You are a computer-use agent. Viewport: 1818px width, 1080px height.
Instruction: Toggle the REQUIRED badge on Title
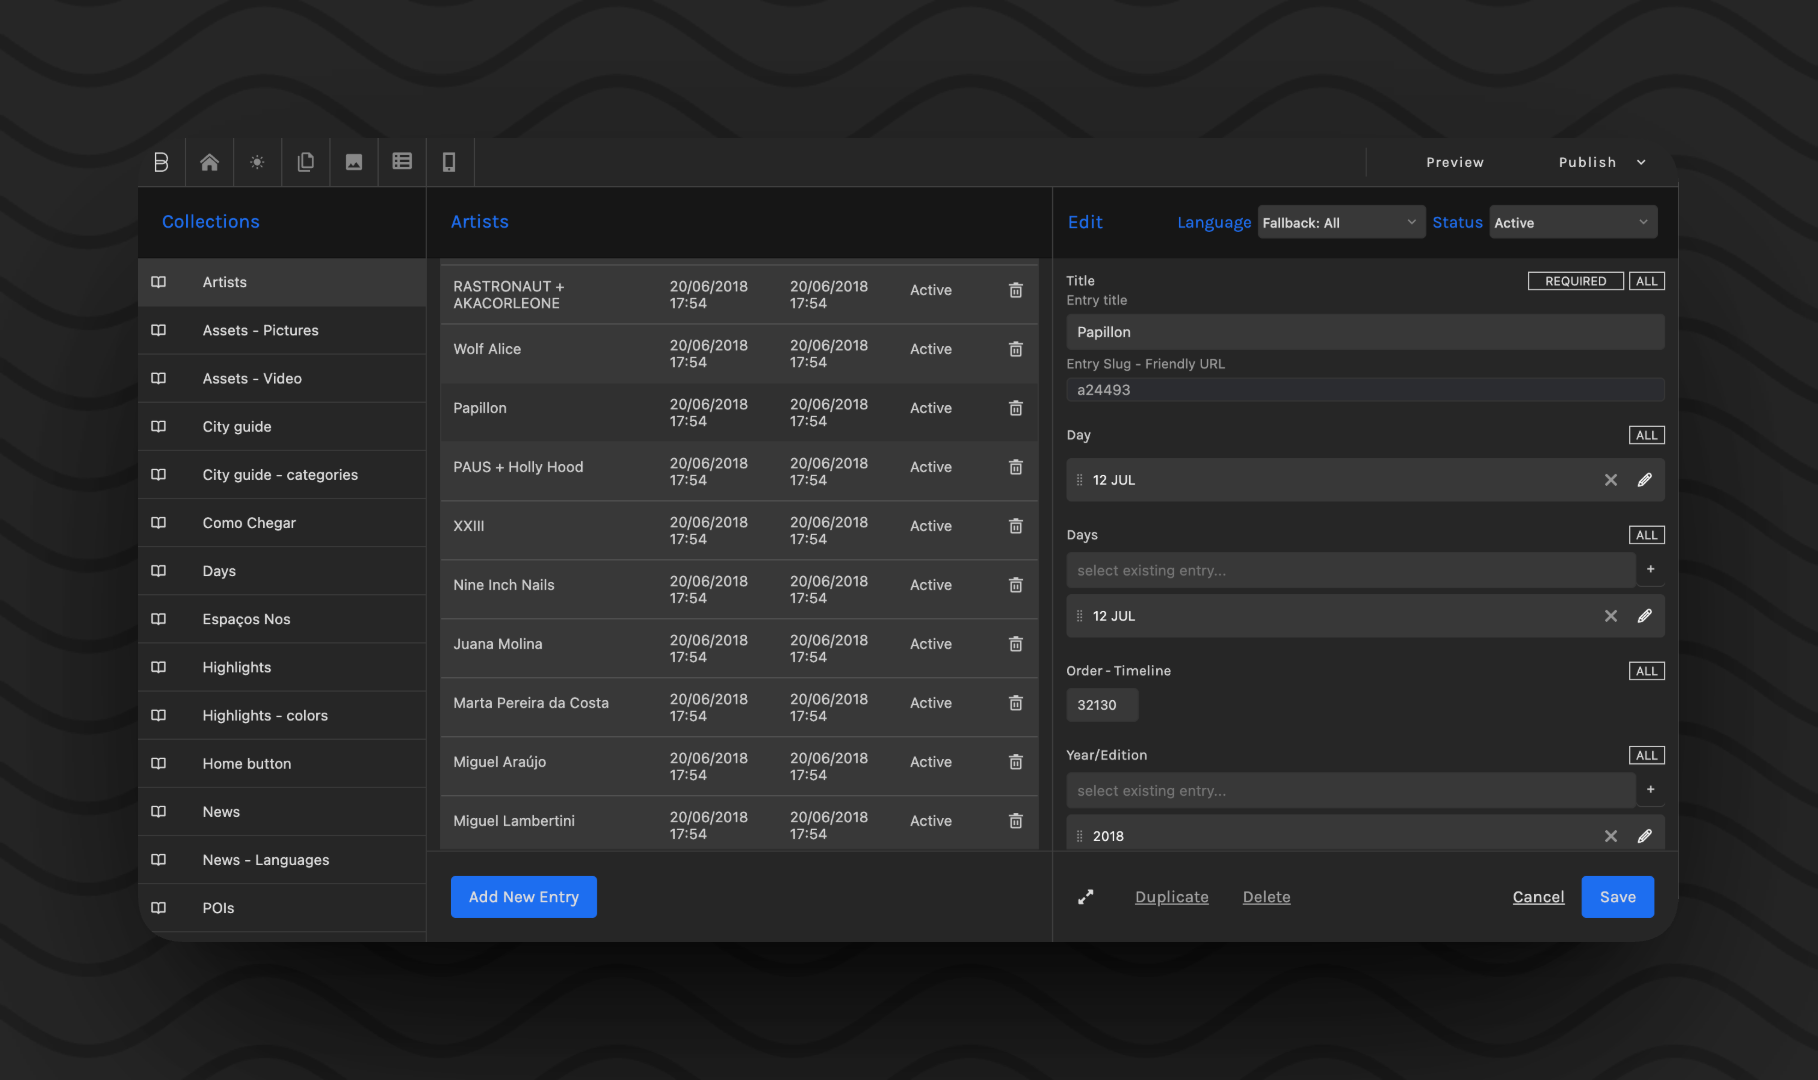pos(1575,281)
